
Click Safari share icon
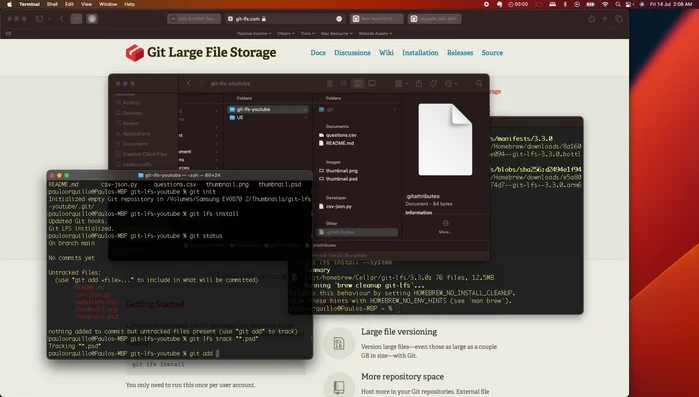(x=592, y=19)
